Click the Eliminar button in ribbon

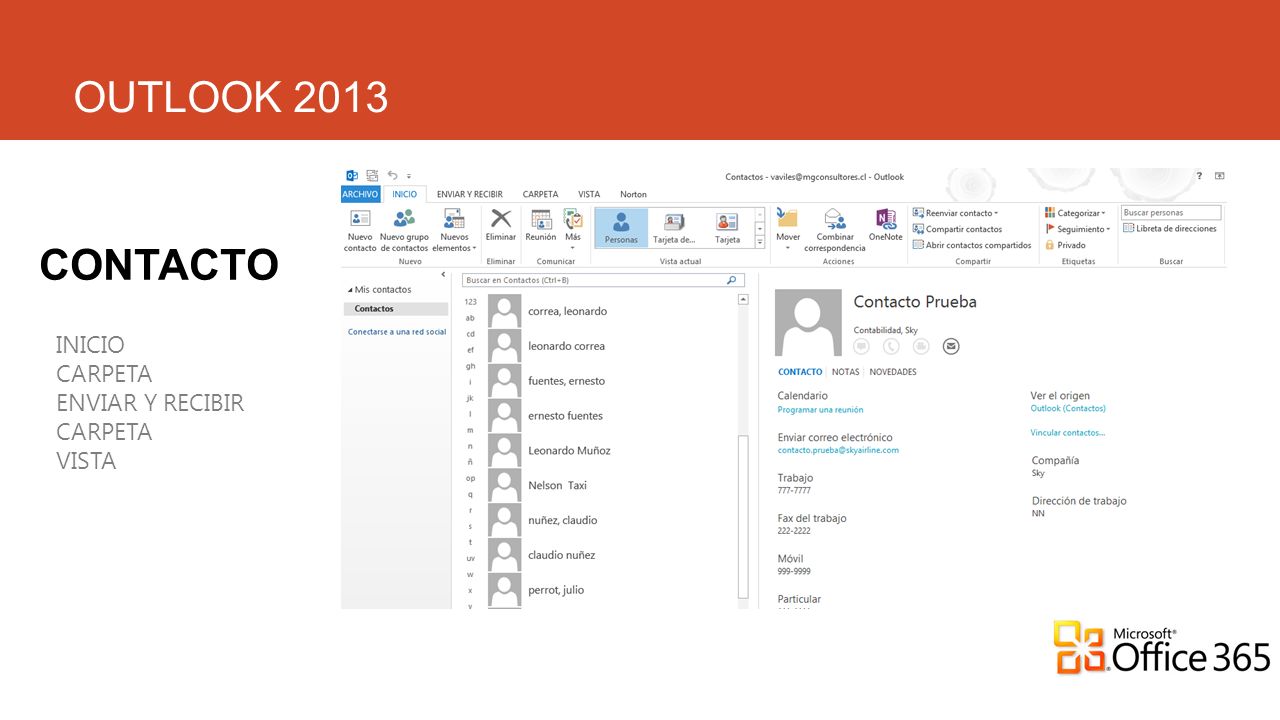[501, 225]
